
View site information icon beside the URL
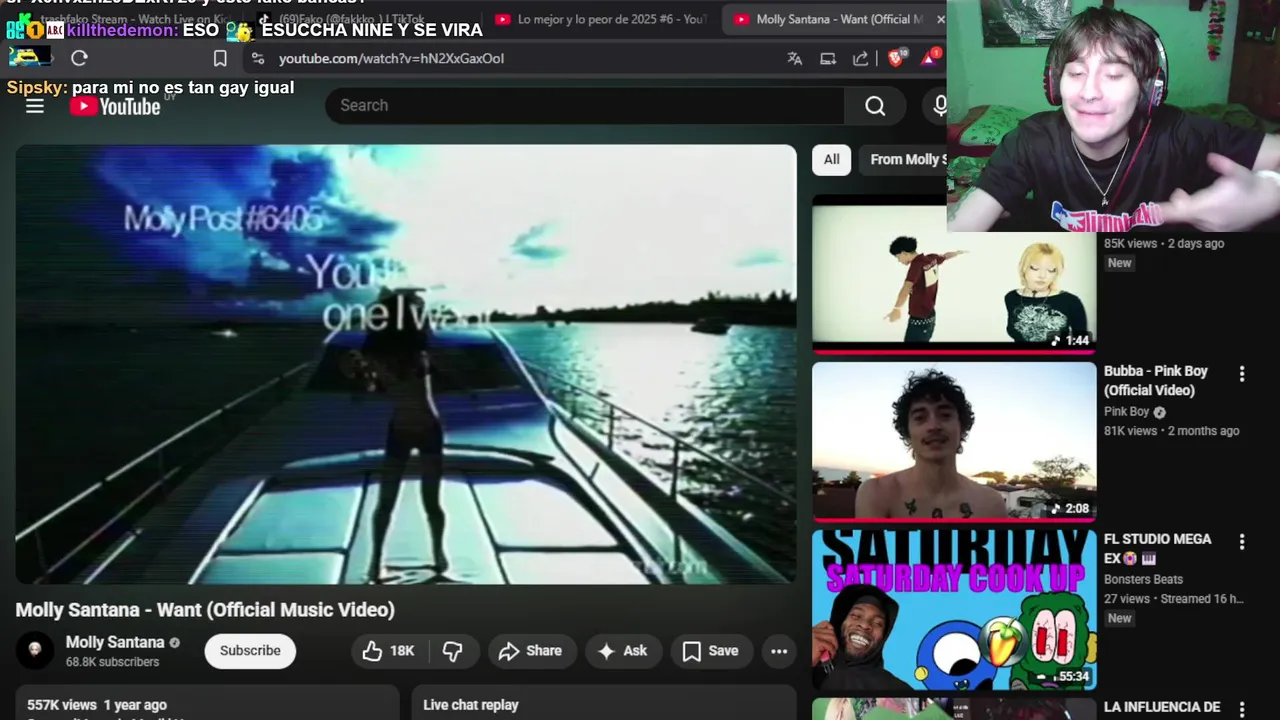coord(258,58)
